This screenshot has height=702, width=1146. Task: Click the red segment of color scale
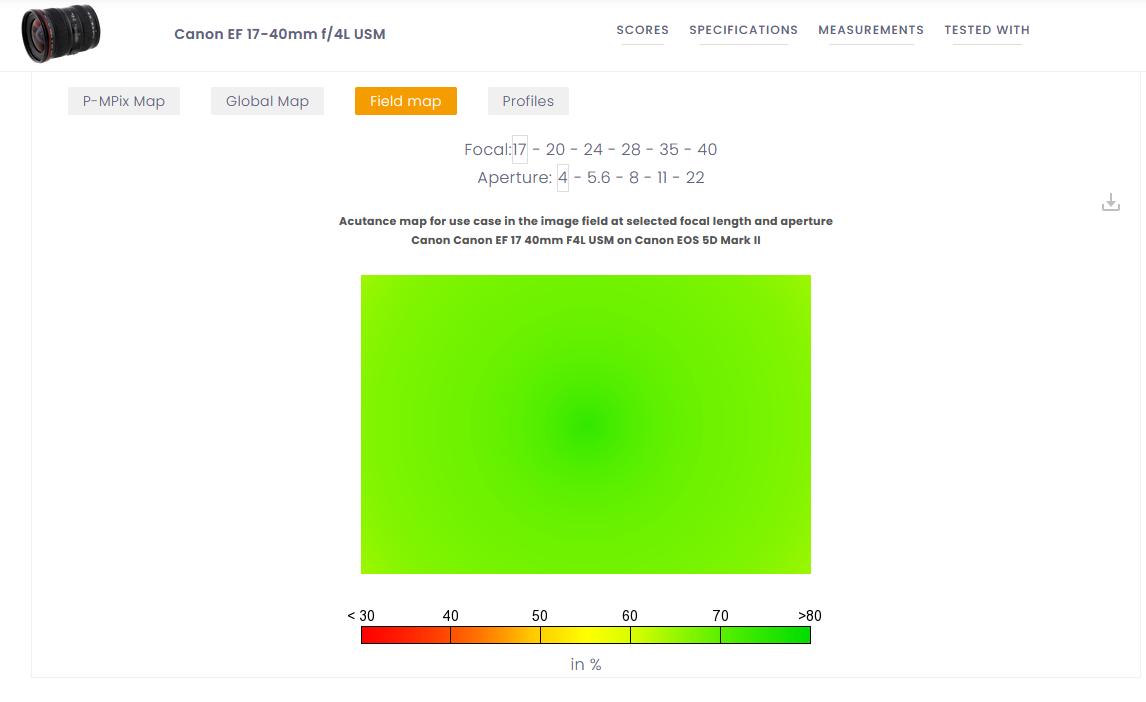(x=406, y=636)
